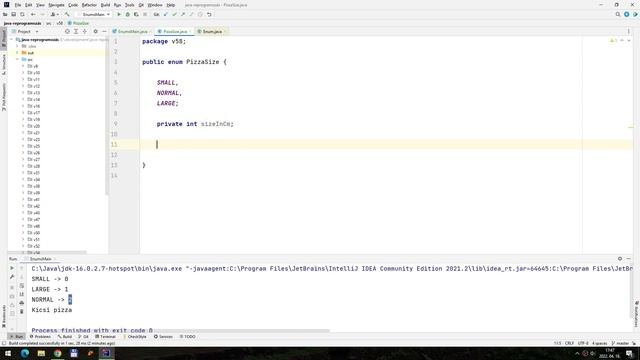Click the Update Project blue arrow icon
Viewport: 640px width, 360px height.
pyautogui.click(x=166, y=14)
